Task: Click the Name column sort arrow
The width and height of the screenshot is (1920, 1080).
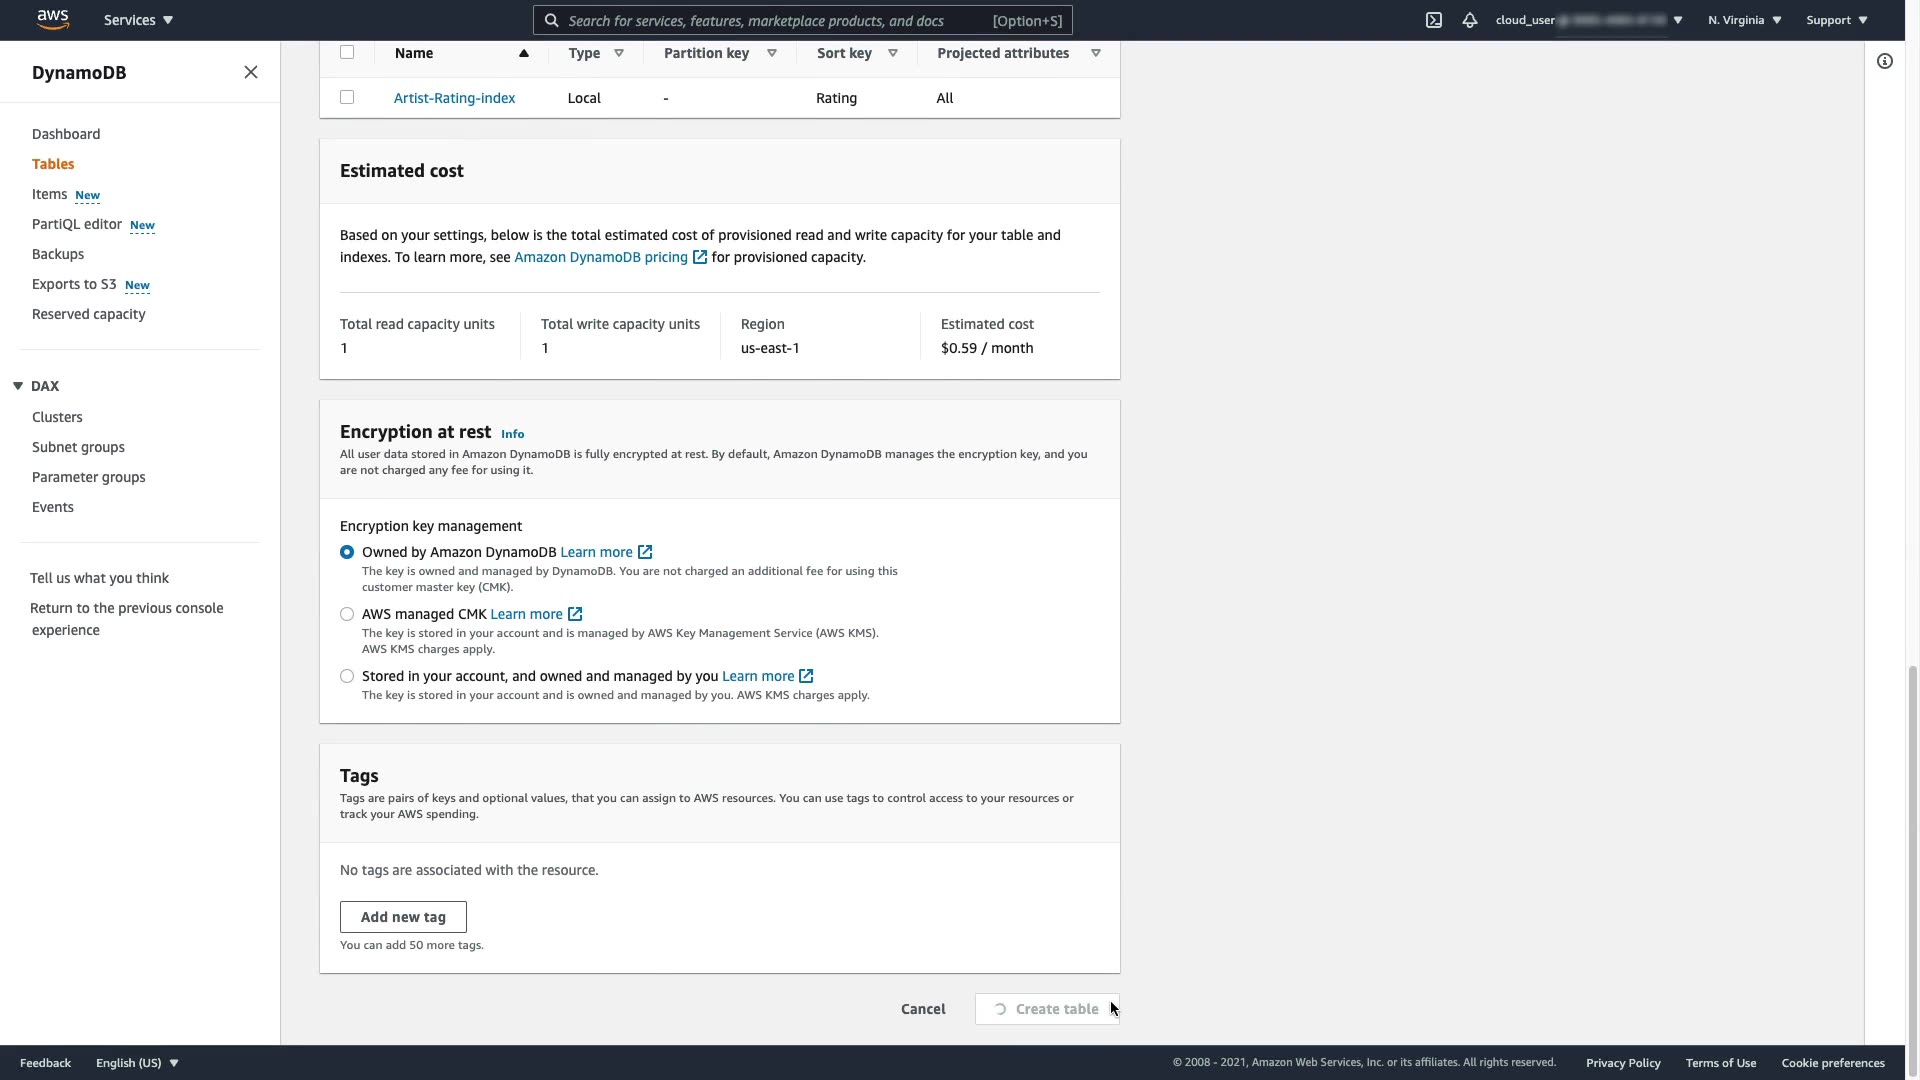Action: pos(523,53)
